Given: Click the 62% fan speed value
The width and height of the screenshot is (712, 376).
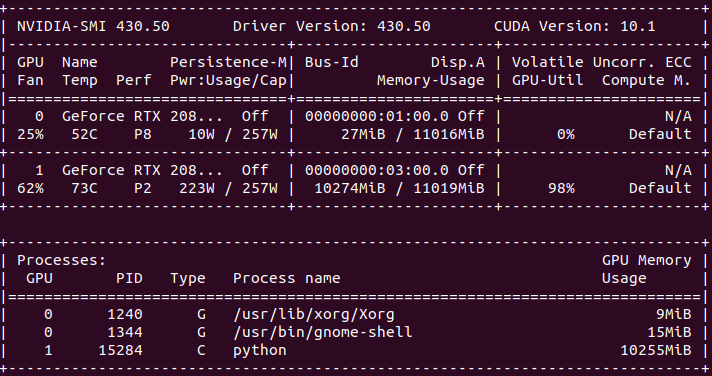Looking at the screenshot, I should pyautogui.click(x=30, y=188).
